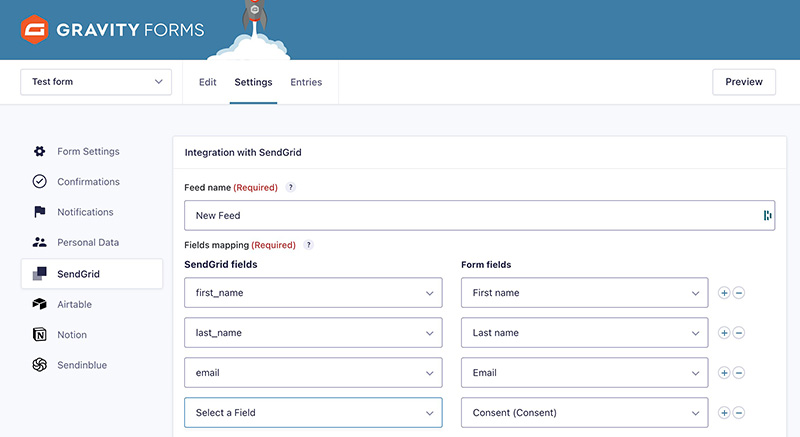Click into the Feed name input
Screen dimensions: 800x437
(x=480, y=216)
